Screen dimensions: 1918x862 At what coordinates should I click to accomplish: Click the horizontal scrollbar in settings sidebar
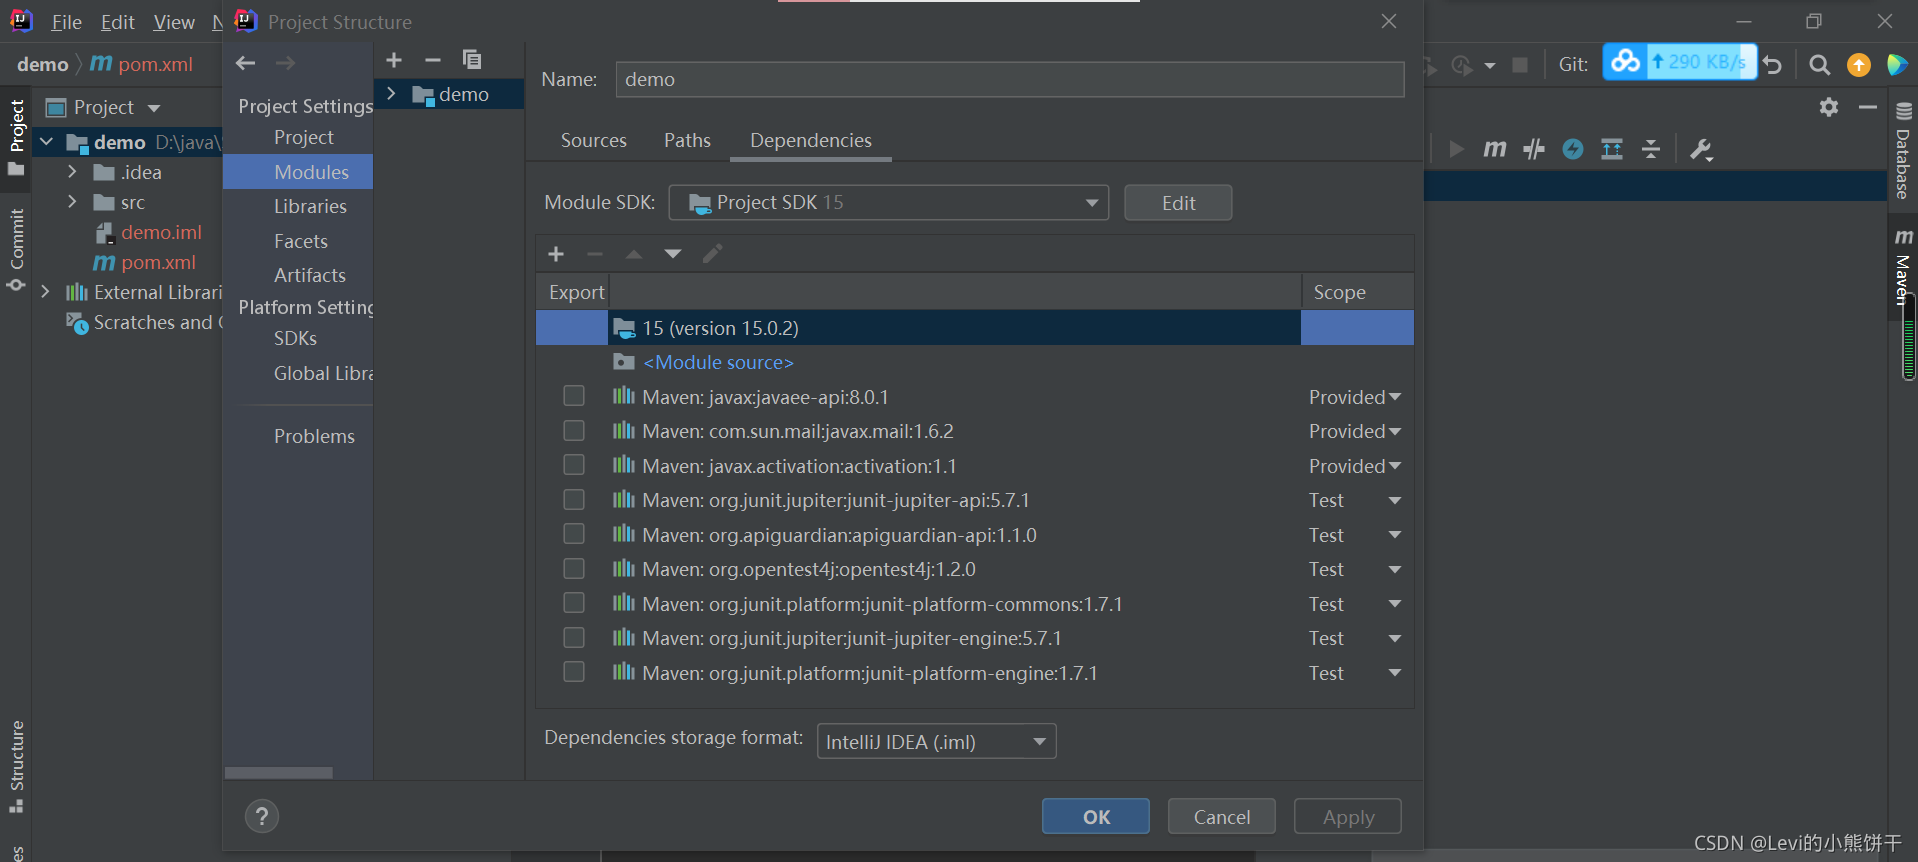(x=279, y=773)
